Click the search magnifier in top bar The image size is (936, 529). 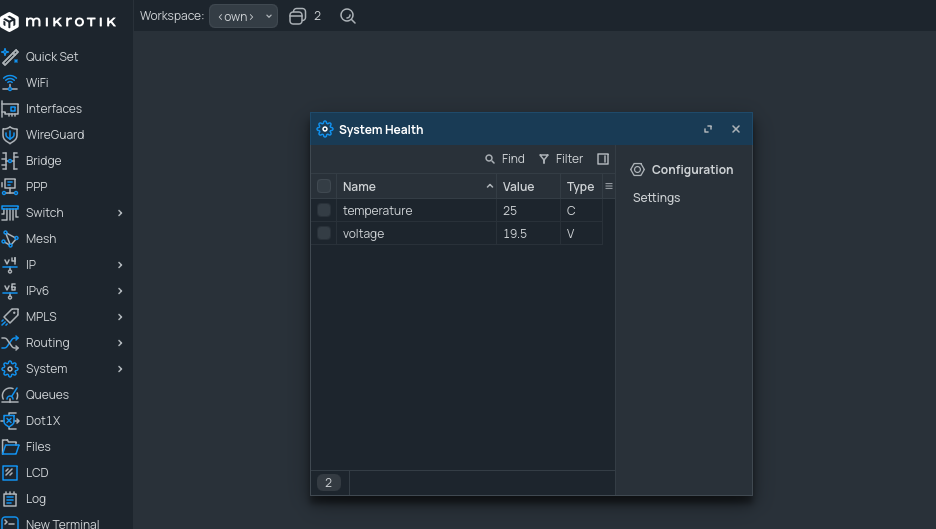348,16
